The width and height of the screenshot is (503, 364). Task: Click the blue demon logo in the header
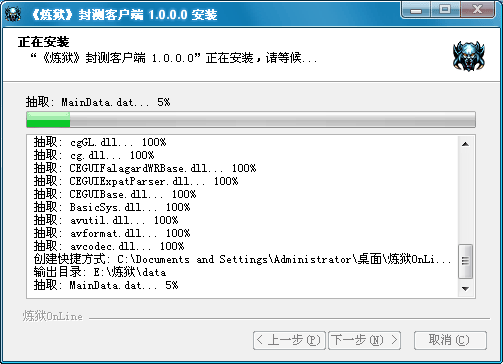point(468,56)
